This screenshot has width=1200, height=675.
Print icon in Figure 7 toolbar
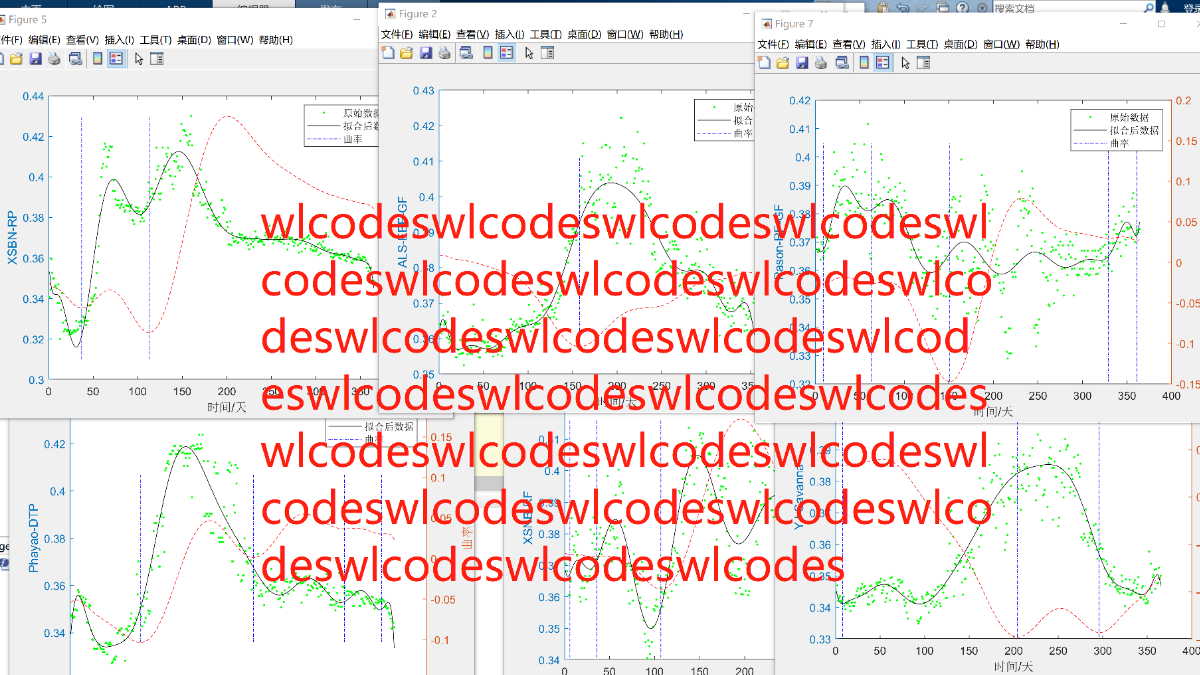point(820,63)
